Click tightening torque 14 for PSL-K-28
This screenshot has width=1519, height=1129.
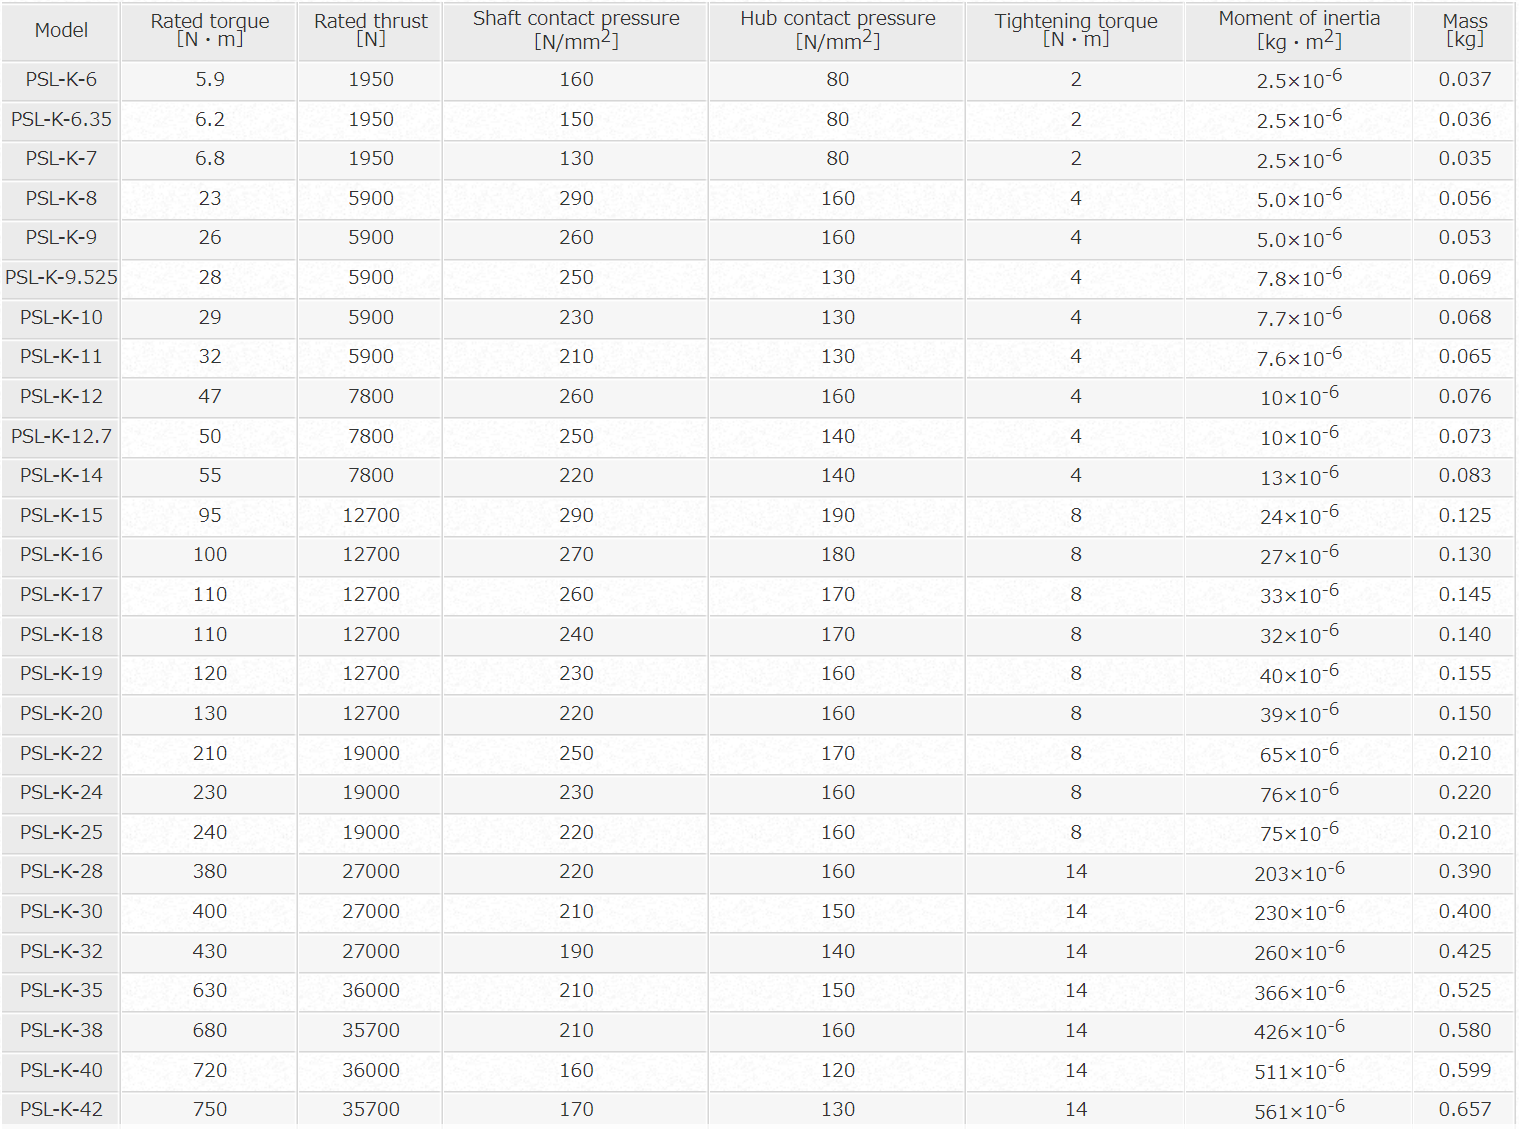point(1076,872)
